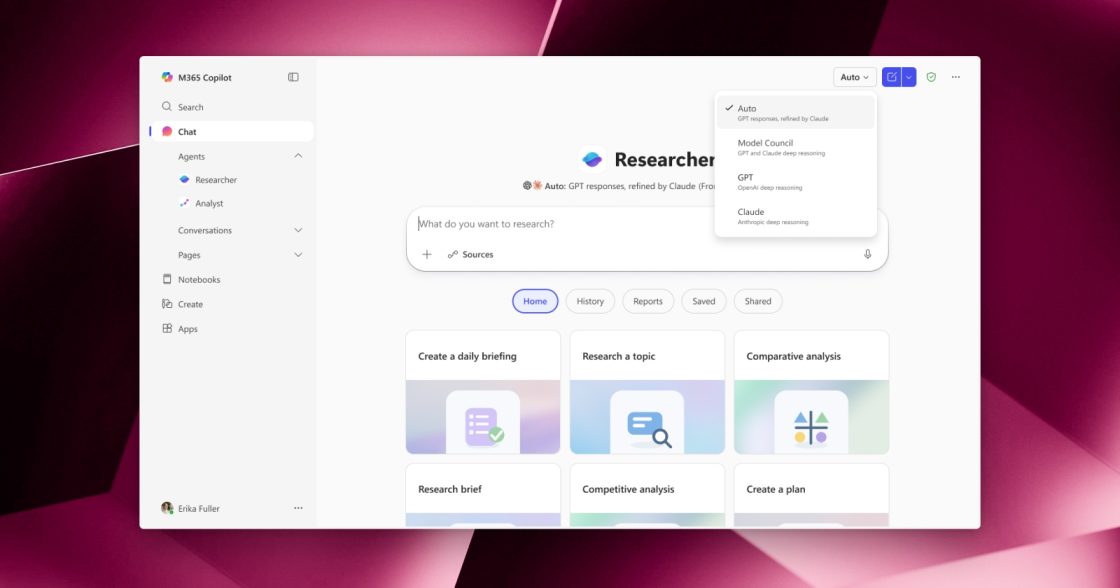Collapse the Agents section
Image resolution: width=1120 pixels, height=588 pixels.
(x=297, y=156)
